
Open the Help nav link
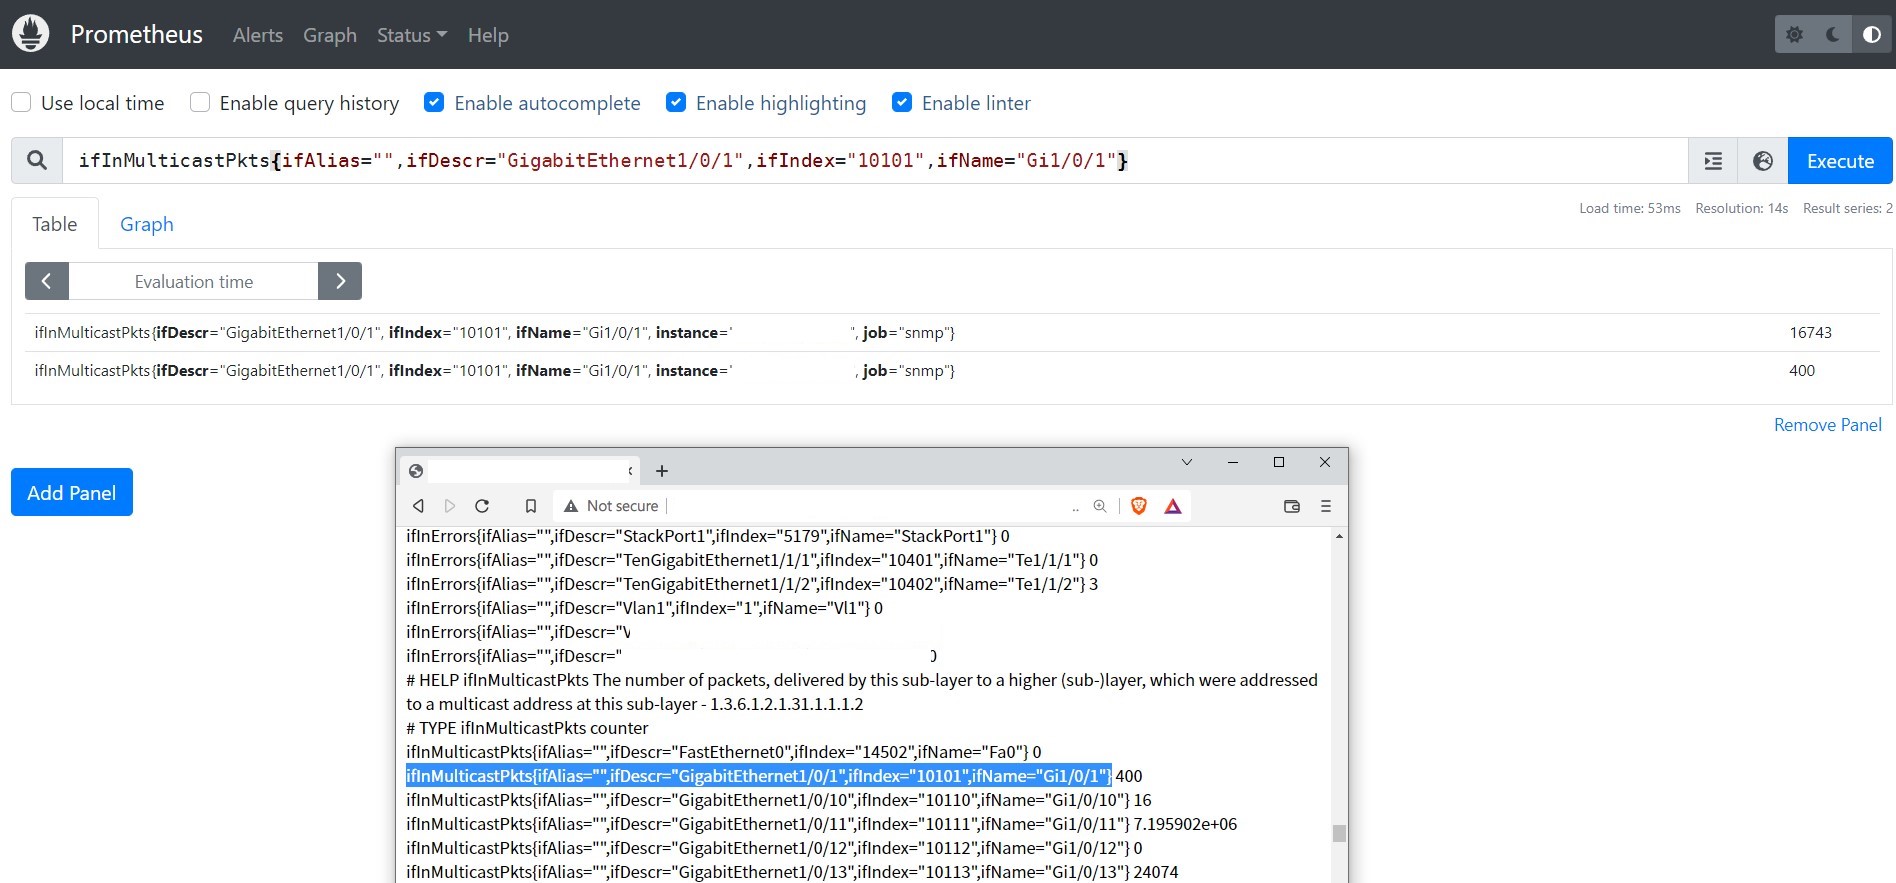click(488, 35)
